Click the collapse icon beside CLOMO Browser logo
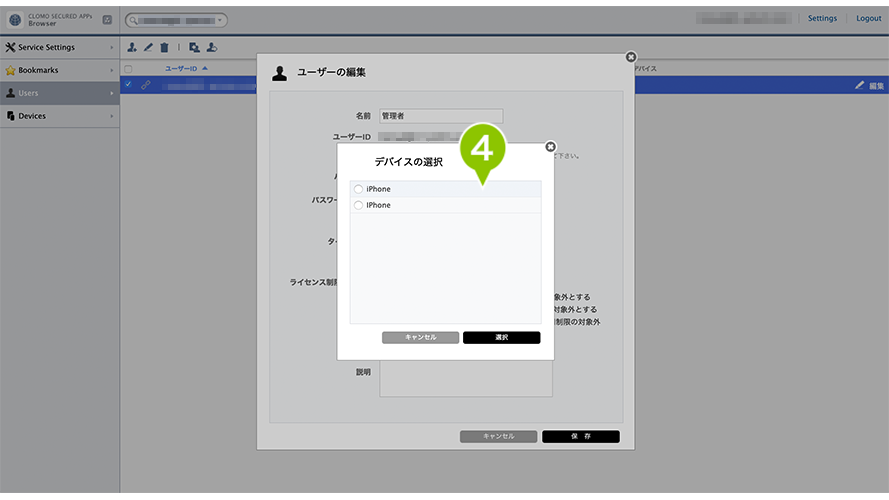889x500 pixels. coord(107,19)
